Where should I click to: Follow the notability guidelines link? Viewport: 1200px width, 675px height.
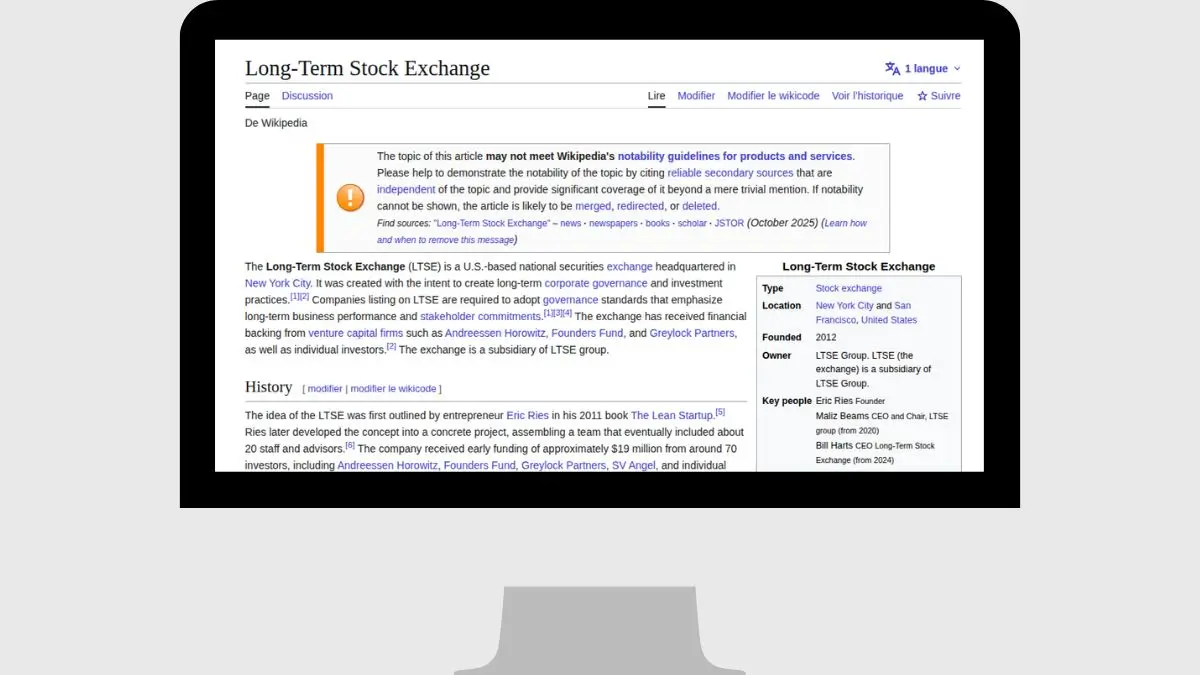(735, 156)
